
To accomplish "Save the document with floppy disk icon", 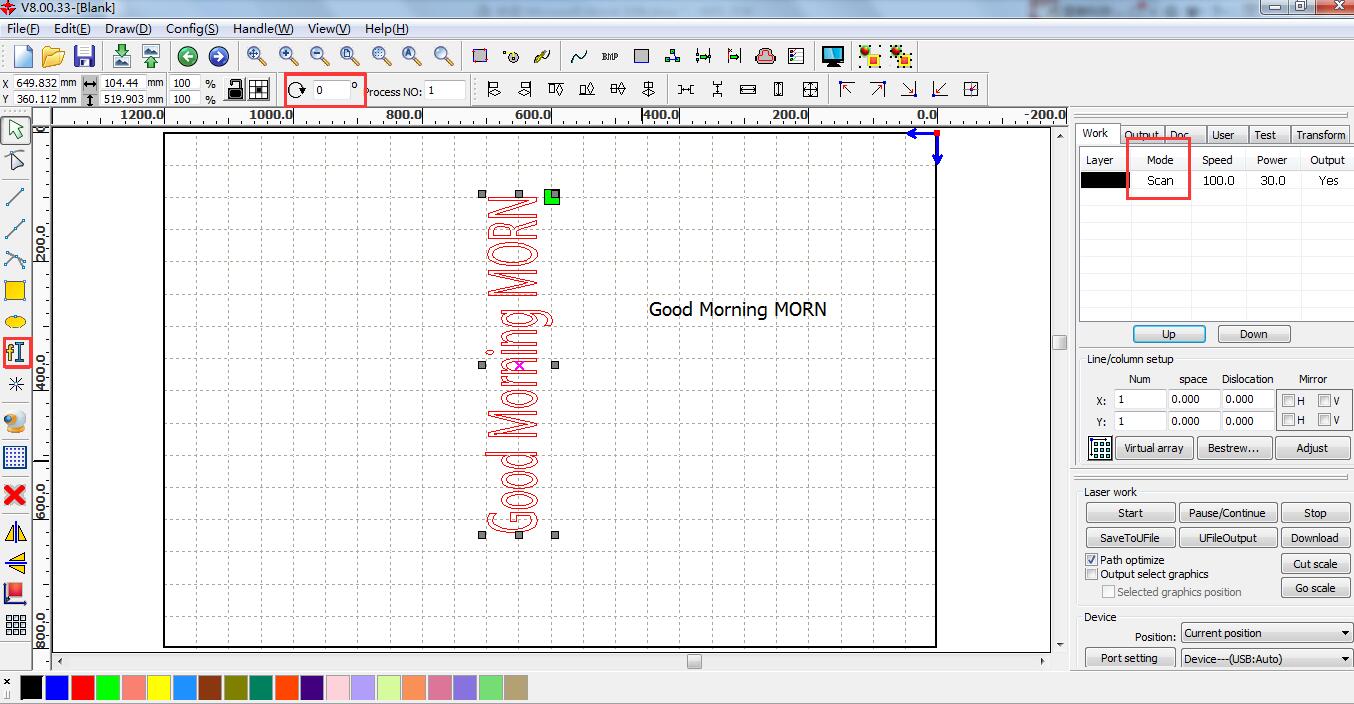I will pyautogui.click(x=84, y=56).
